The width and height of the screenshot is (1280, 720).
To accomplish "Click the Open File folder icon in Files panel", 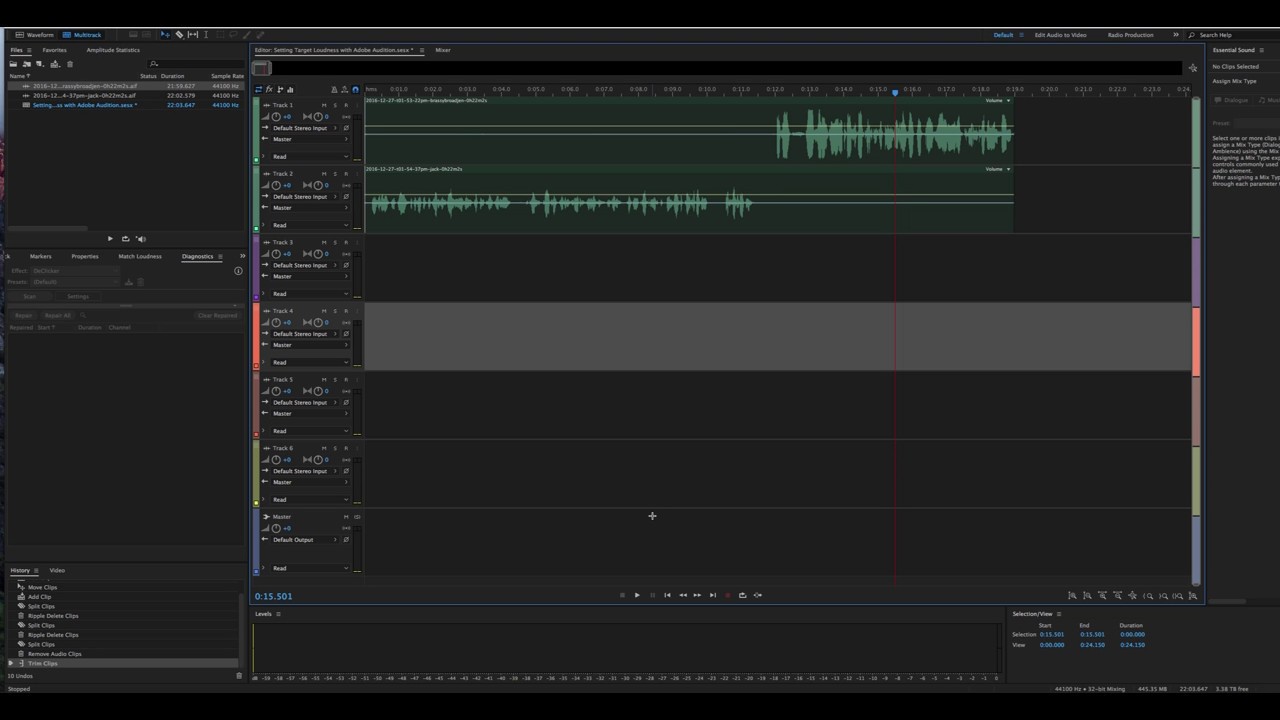I will click(x=13, y=64).
